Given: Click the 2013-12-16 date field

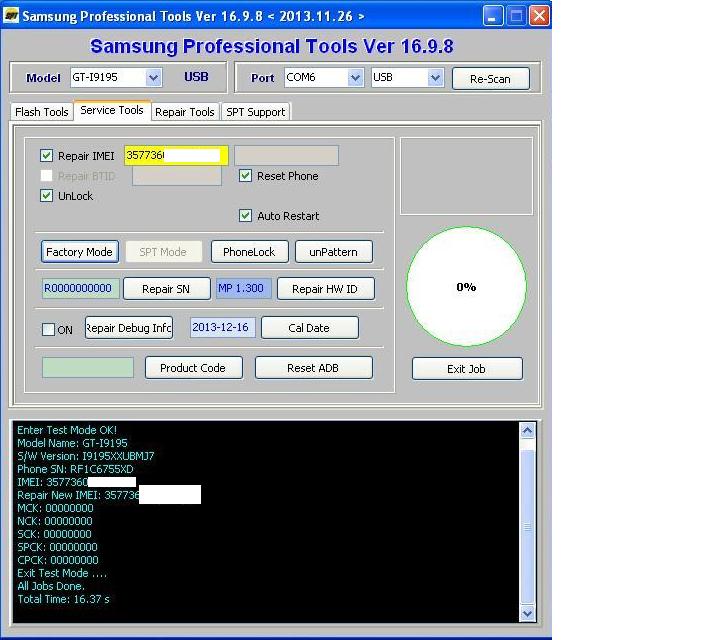Looking at the screenshot, I should 222,327.
